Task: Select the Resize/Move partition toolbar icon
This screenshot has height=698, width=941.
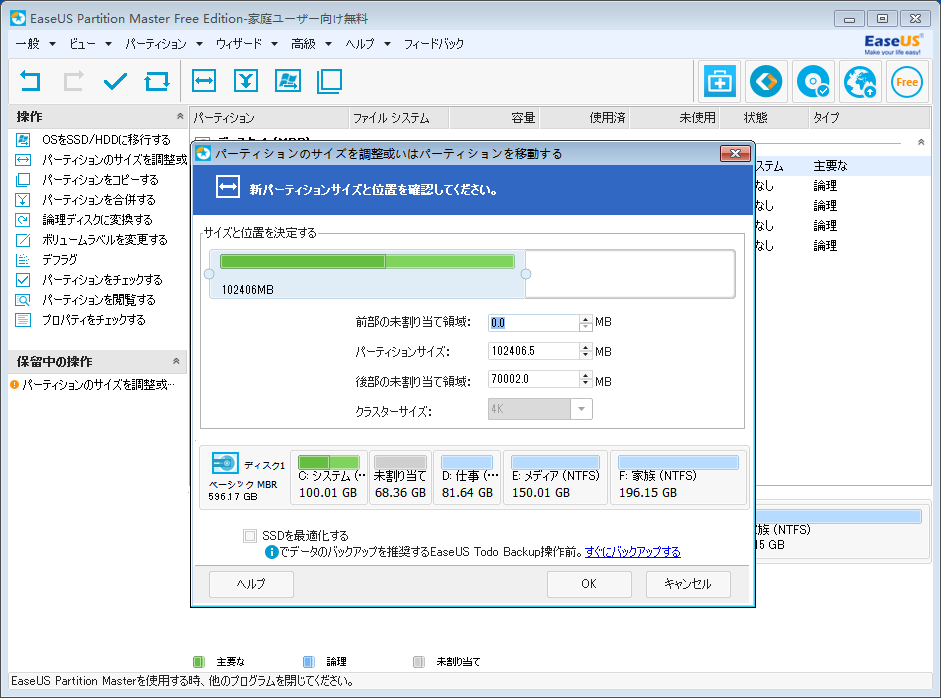Action: pos(204,80)
